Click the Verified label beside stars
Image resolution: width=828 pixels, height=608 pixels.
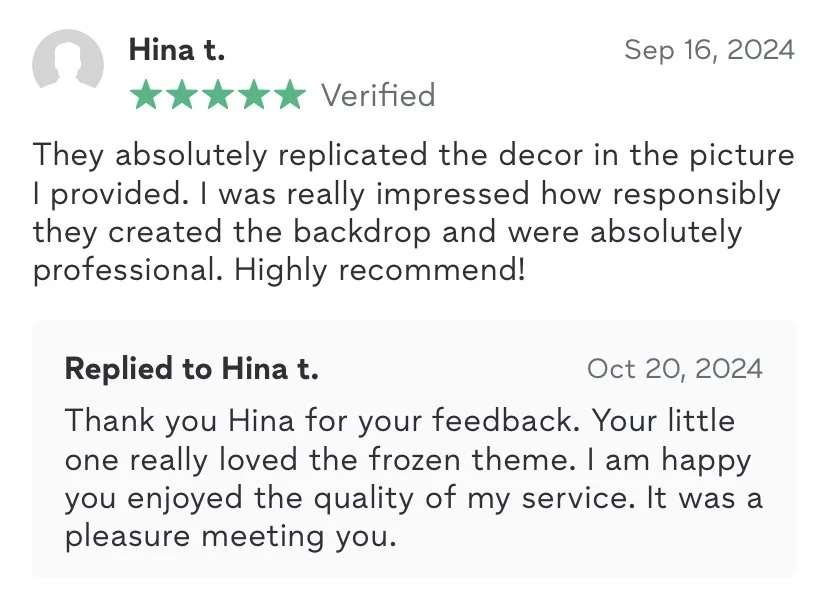pyautogui.click(x=378, y=96)
